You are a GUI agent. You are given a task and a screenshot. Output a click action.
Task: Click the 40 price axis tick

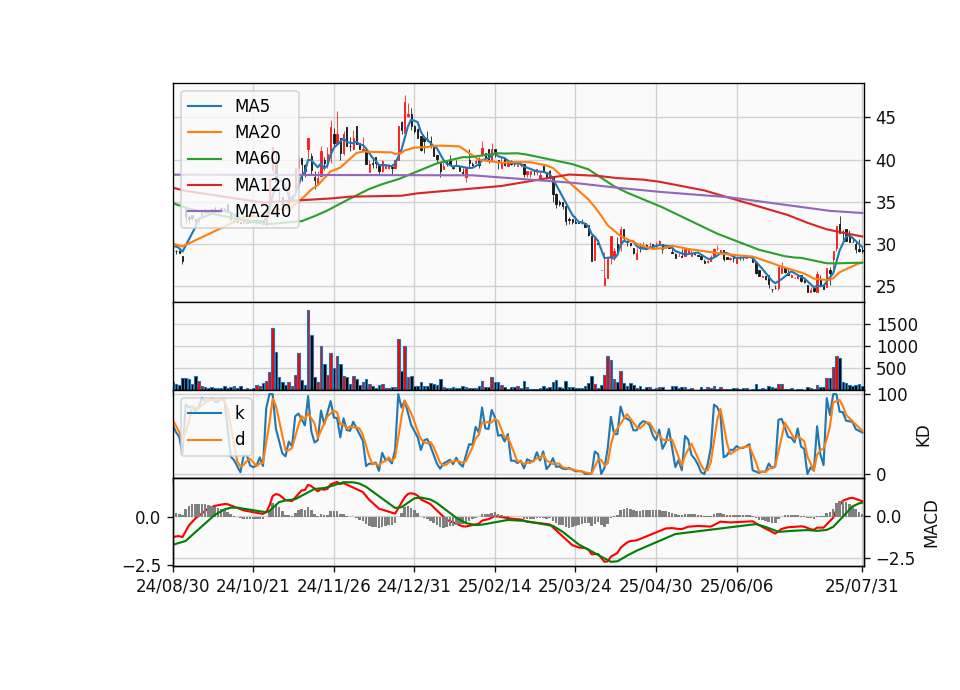coord(886,161)
